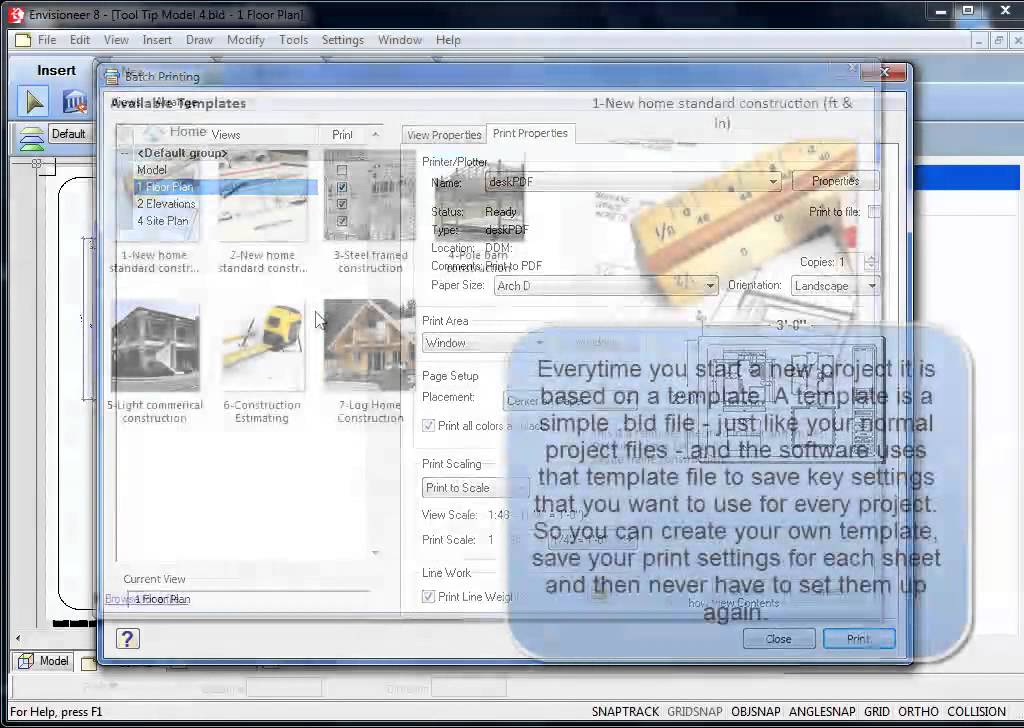Viewport: 1024px width, 728px height.
Task: Toggle ANGLESNAP in the status bar
Action: (822, 712)
